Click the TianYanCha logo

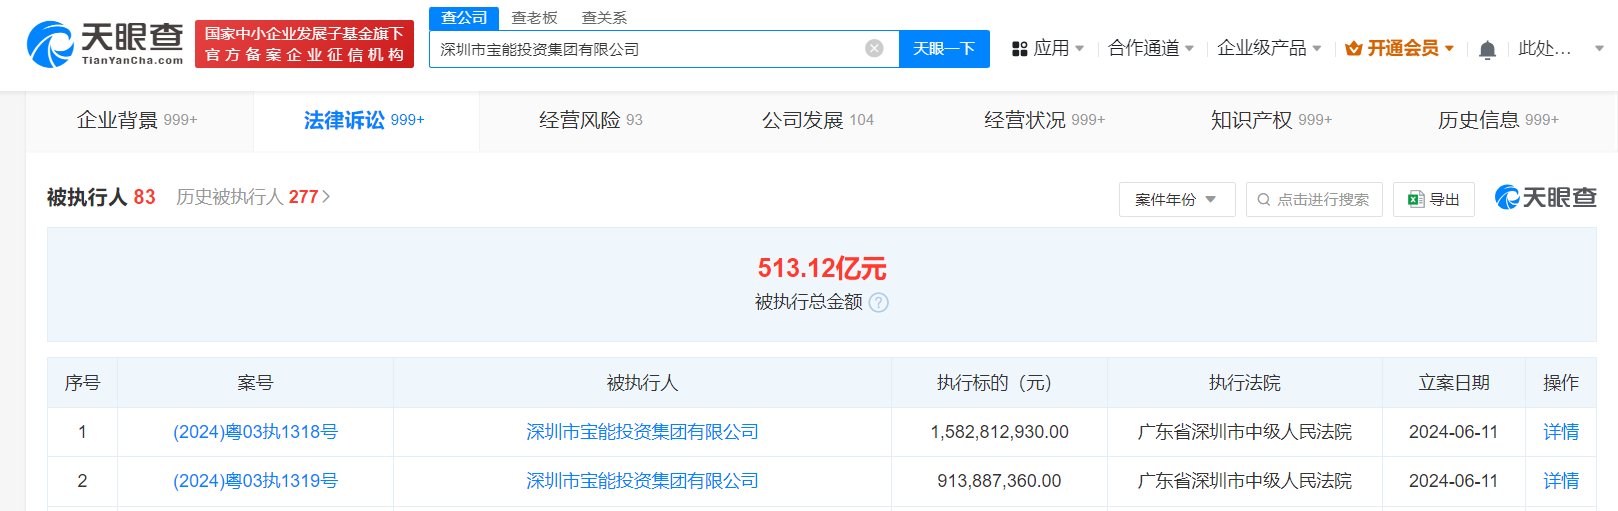pos(105,45)
